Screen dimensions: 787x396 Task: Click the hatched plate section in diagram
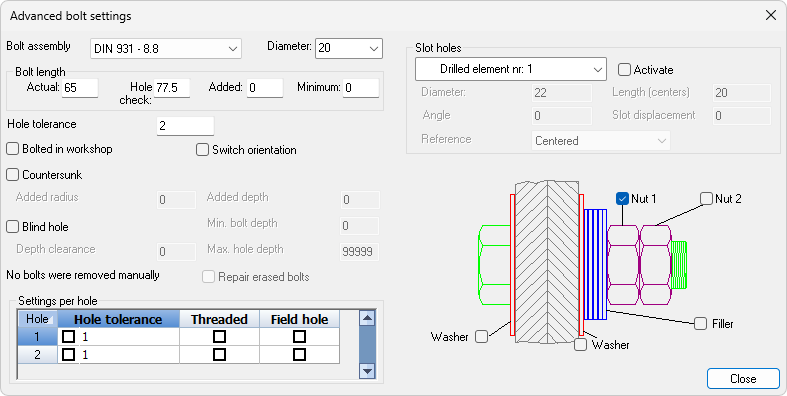pos(547,262)
